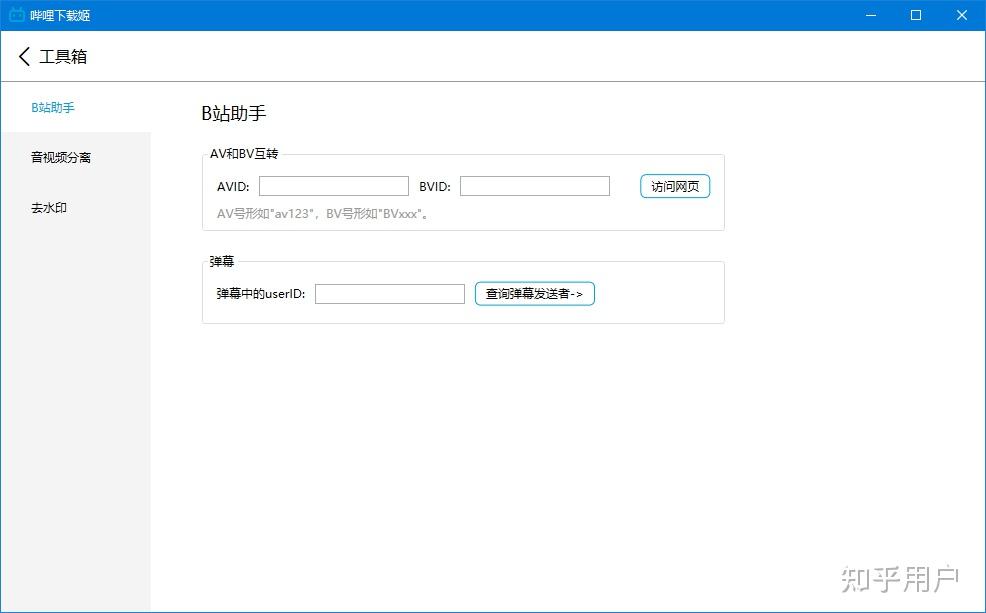
Task: Click the BVID: label
Action: pos(435,187)
